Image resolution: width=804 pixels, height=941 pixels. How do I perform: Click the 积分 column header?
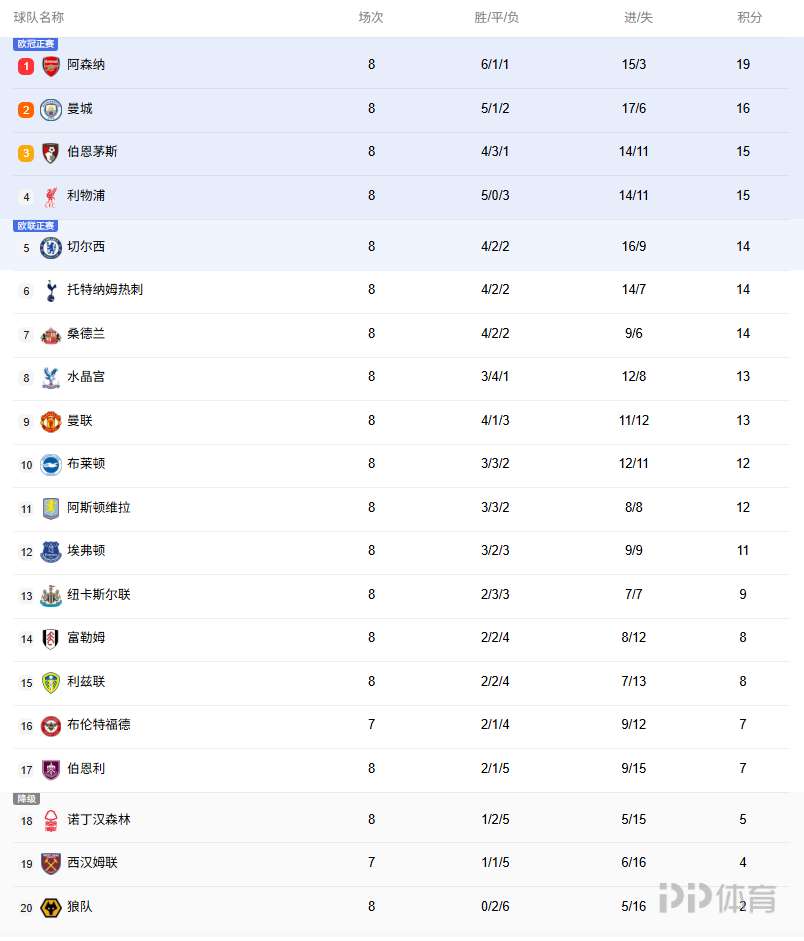point(749,17)
